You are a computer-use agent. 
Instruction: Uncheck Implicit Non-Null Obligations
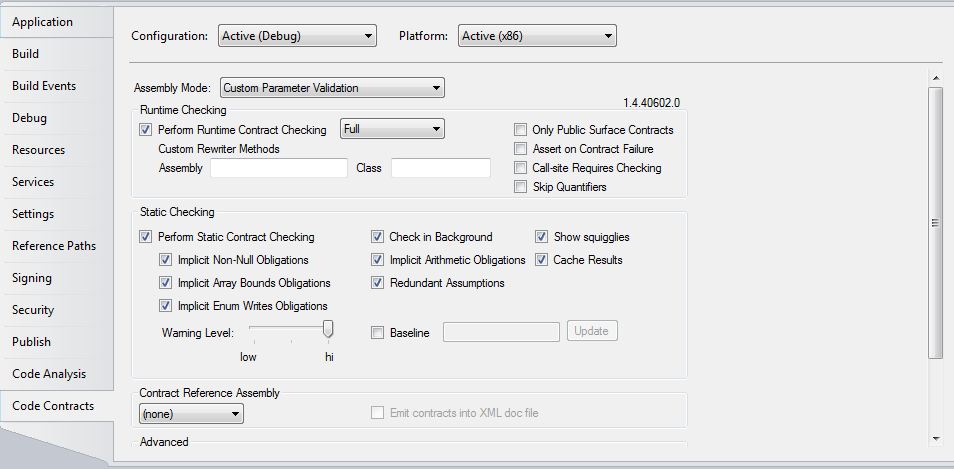point(166,260)
